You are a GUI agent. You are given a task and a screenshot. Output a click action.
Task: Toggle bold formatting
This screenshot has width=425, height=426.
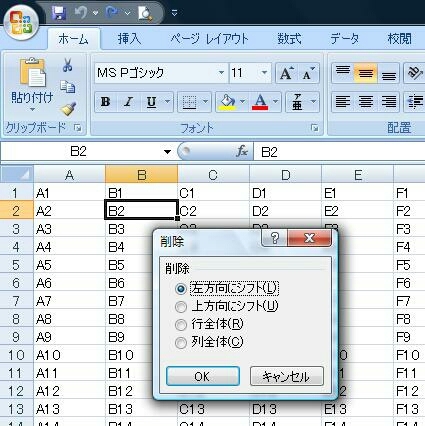[x=106, y=102]
